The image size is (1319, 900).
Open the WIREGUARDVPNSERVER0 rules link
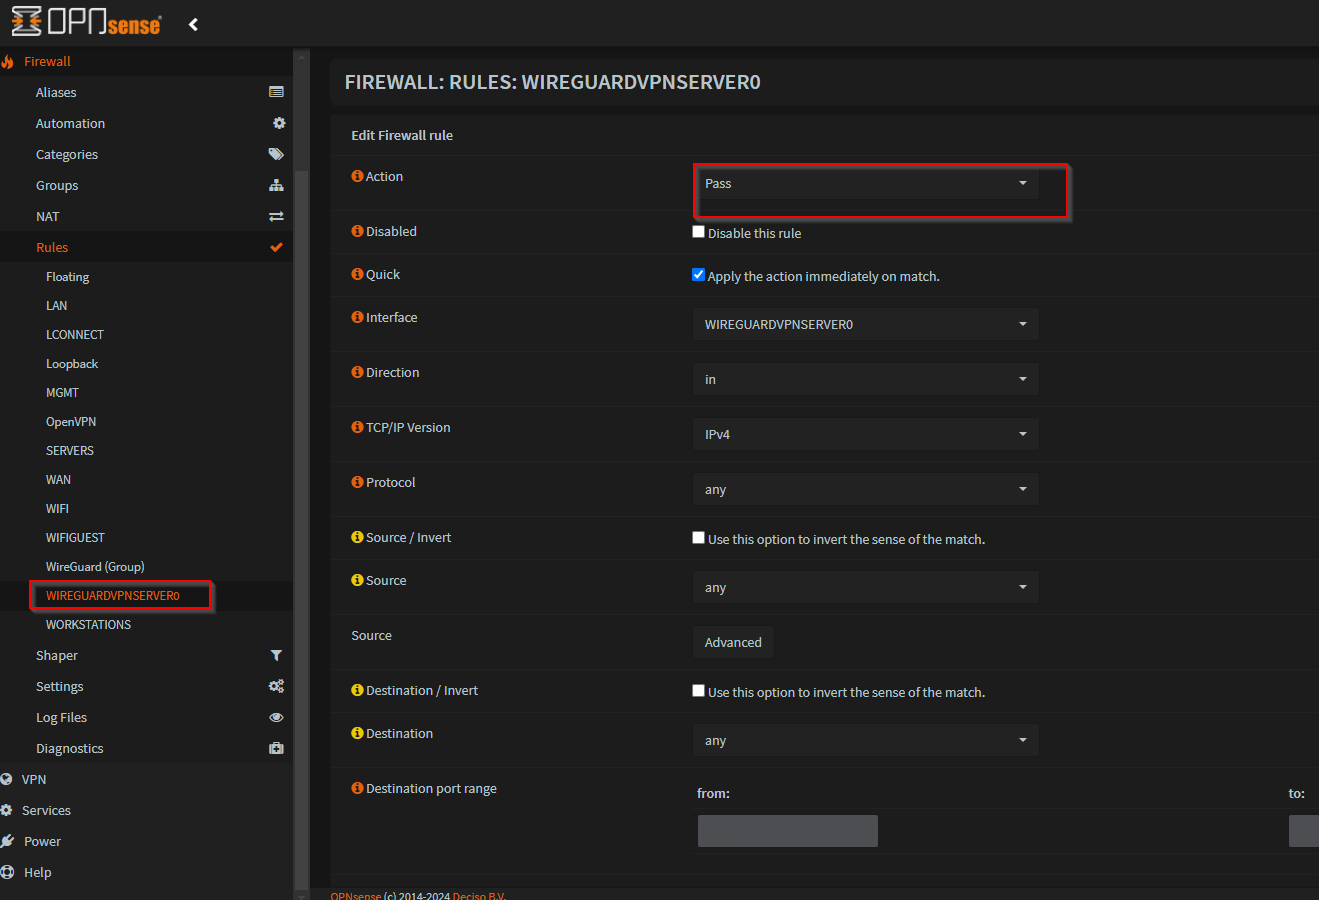[x=113, y=596]
